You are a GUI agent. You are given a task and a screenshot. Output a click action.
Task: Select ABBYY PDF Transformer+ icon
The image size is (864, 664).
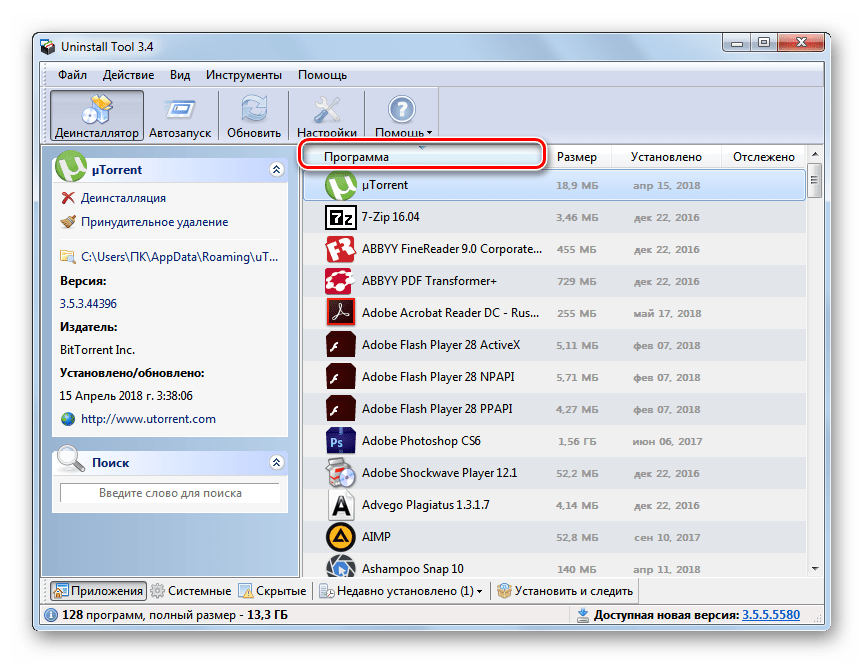coord(341,281)
